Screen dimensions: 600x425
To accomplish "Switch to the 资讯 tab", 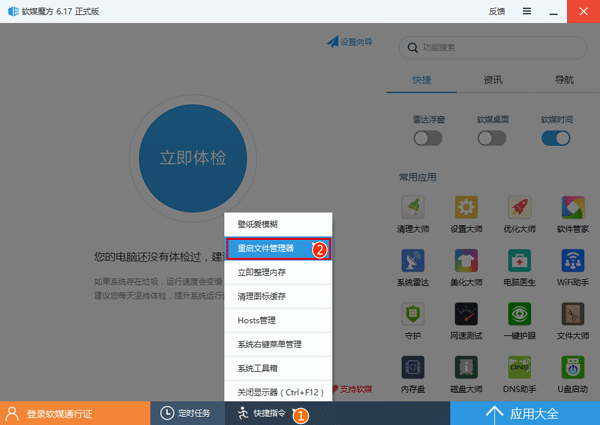I will (x=492, y=79).
